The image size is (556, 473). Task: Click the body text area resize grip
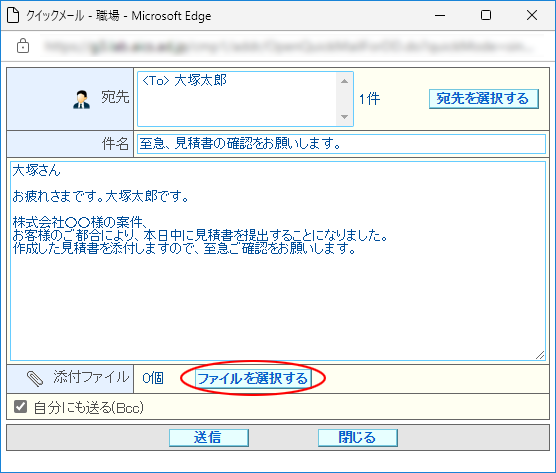coord(540,355)
